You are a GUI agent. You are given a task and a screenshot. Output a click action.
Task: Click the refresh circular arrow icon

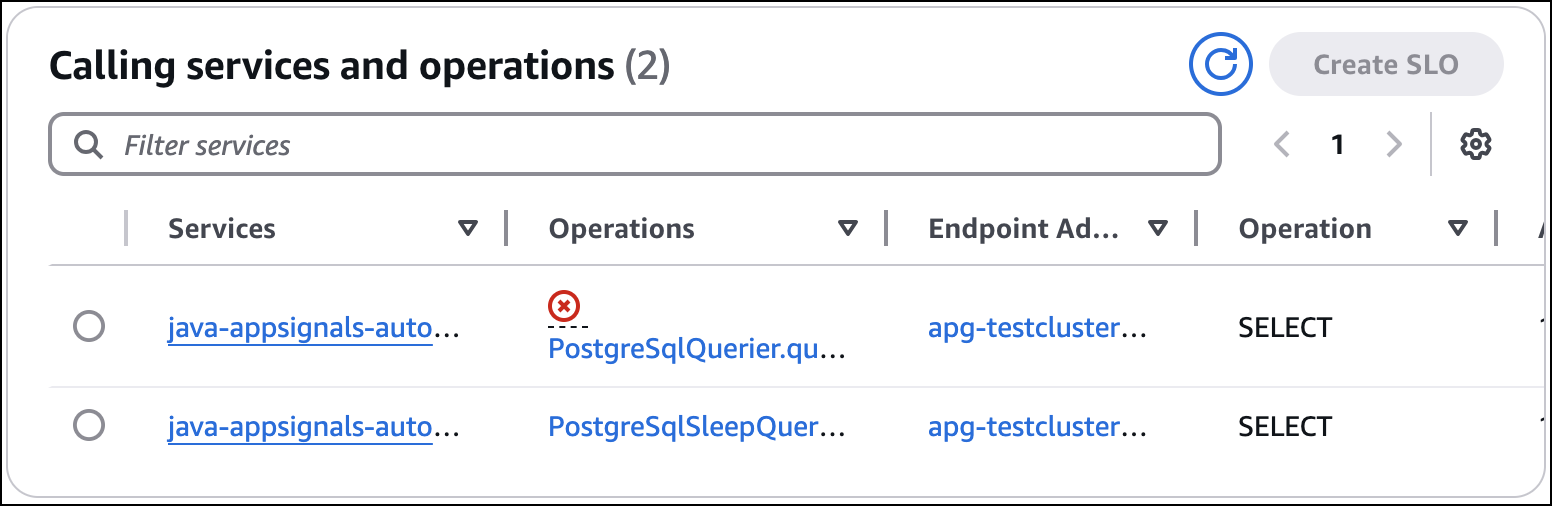(x=1220, y=65)
